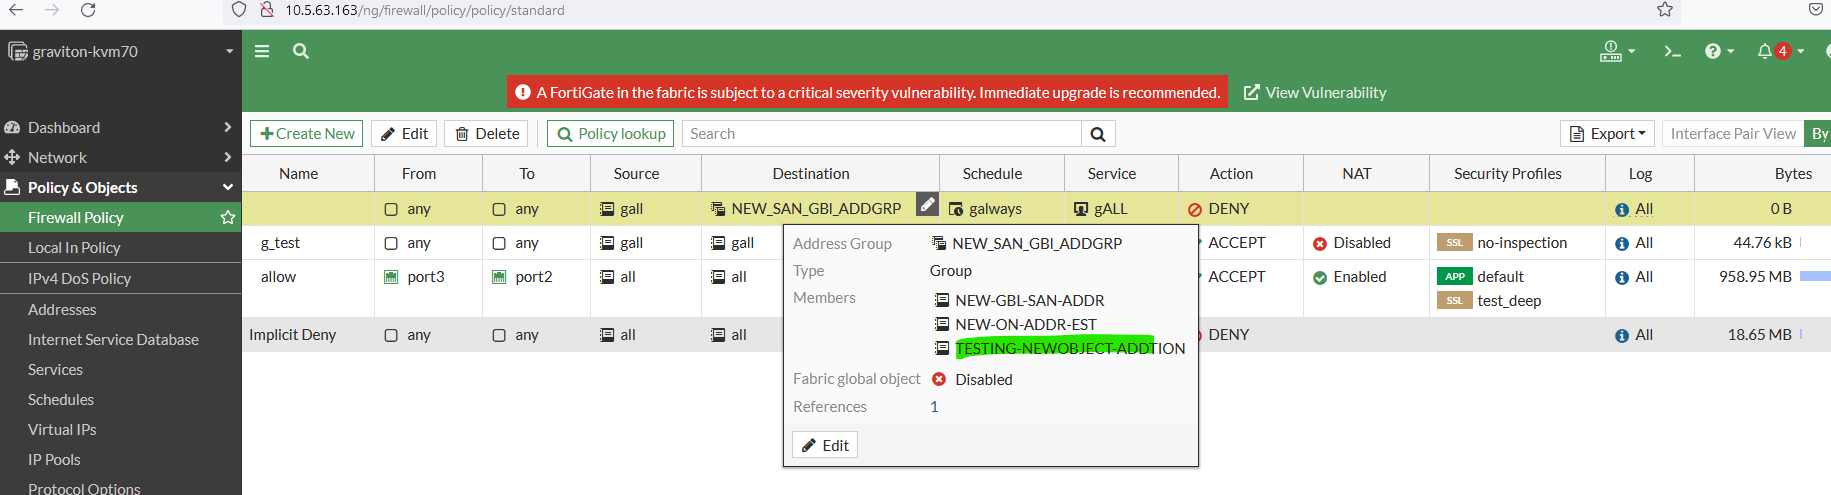The image size is (1831, 495).
Task: Open the CLI console icon
Action: 1672,51
